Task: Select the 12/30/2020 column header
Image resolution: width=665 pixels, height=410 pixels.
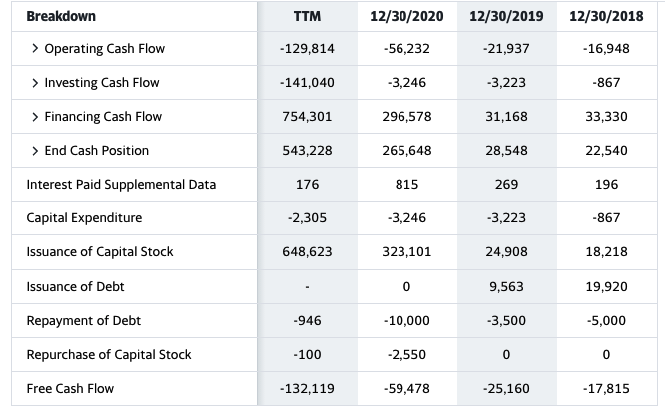Action: (407, 16)
